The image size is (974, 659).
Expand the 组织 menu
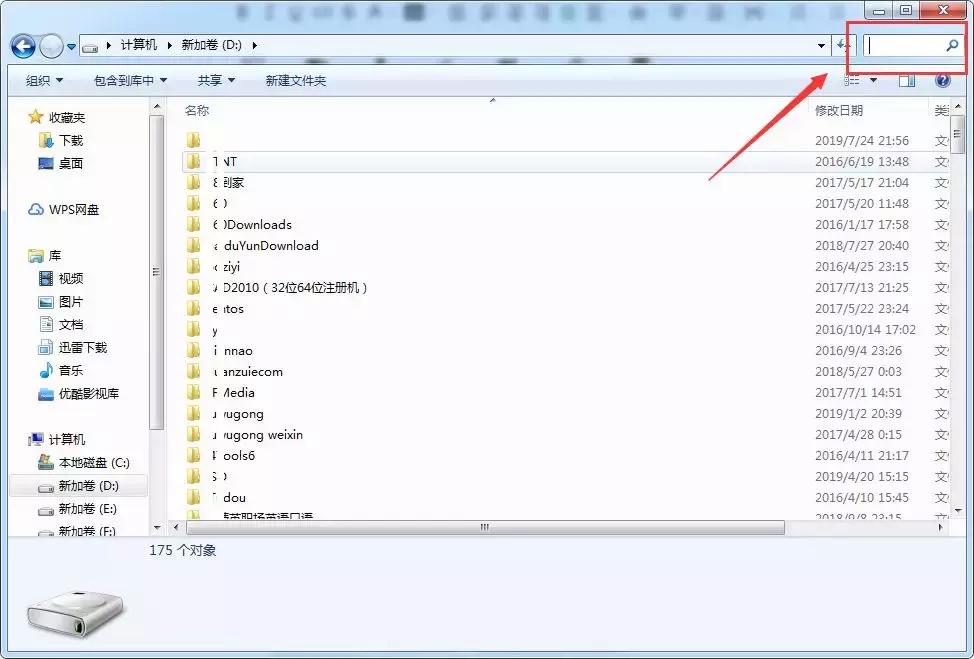[x=42, y=80]
